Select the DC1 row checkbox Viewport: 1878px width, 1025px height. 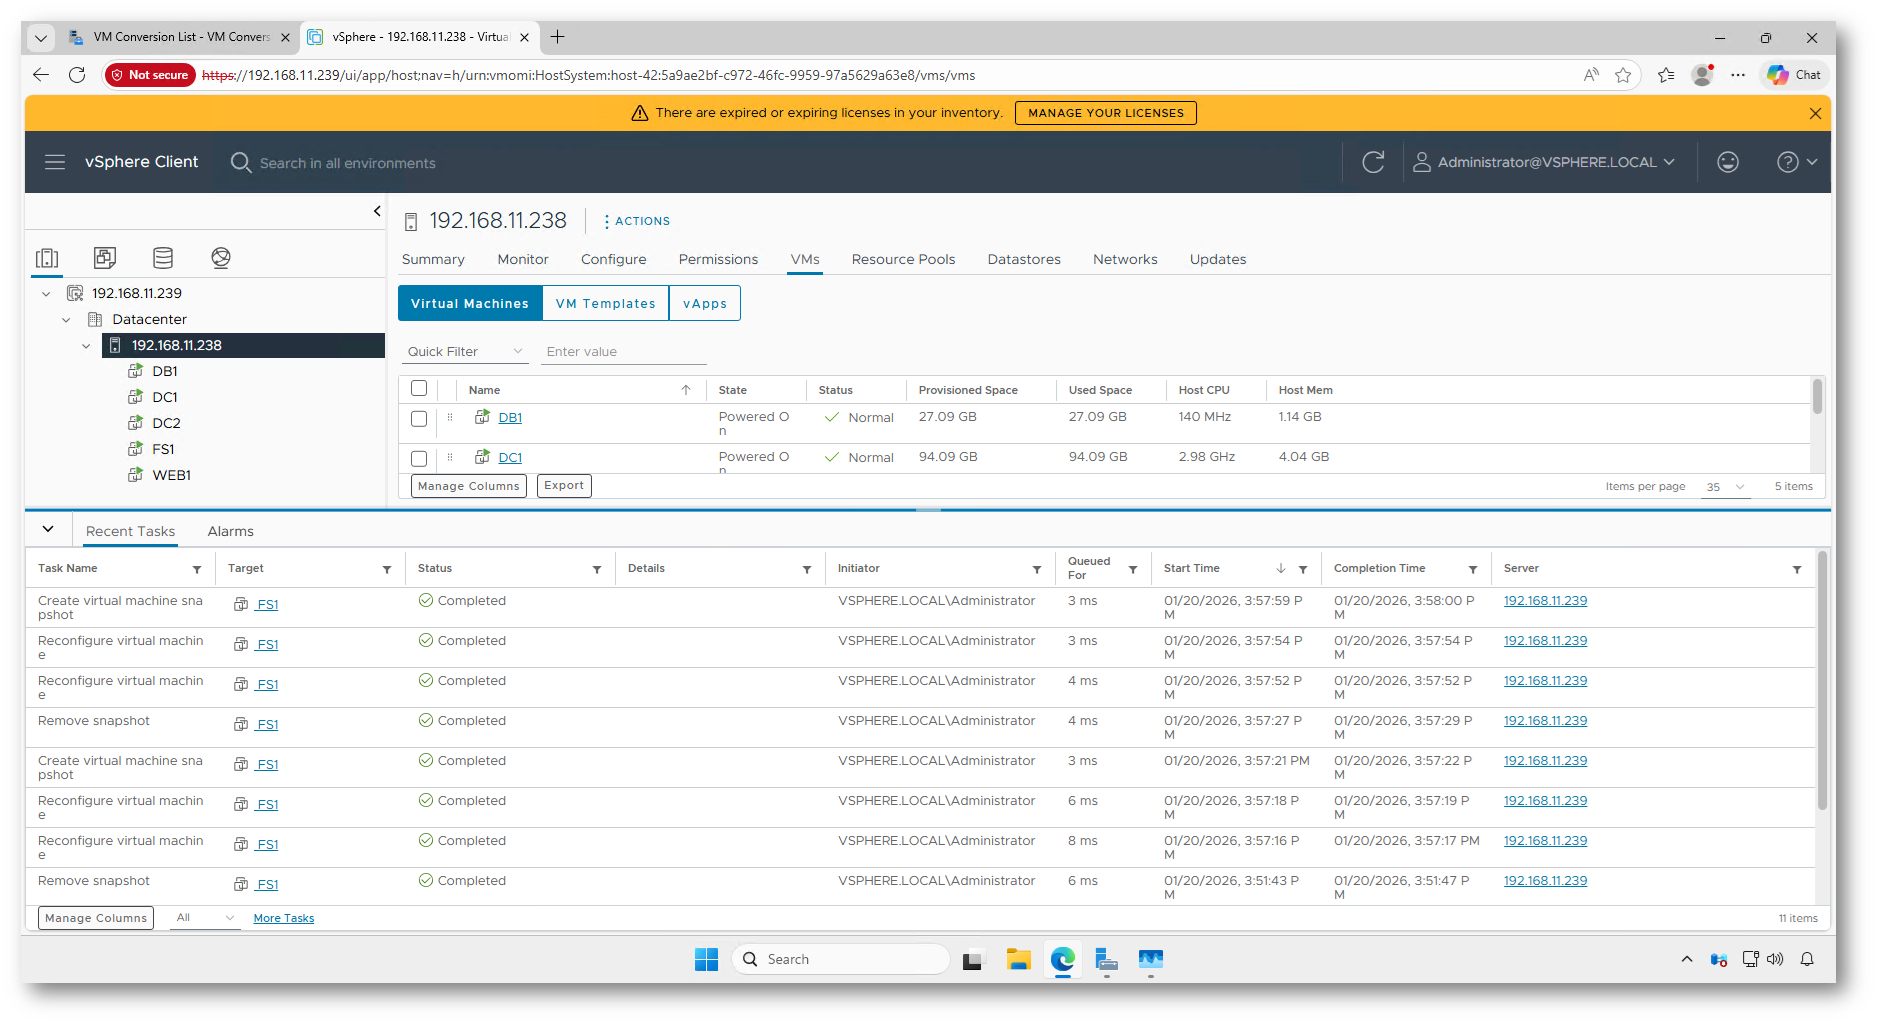point(419,458)
